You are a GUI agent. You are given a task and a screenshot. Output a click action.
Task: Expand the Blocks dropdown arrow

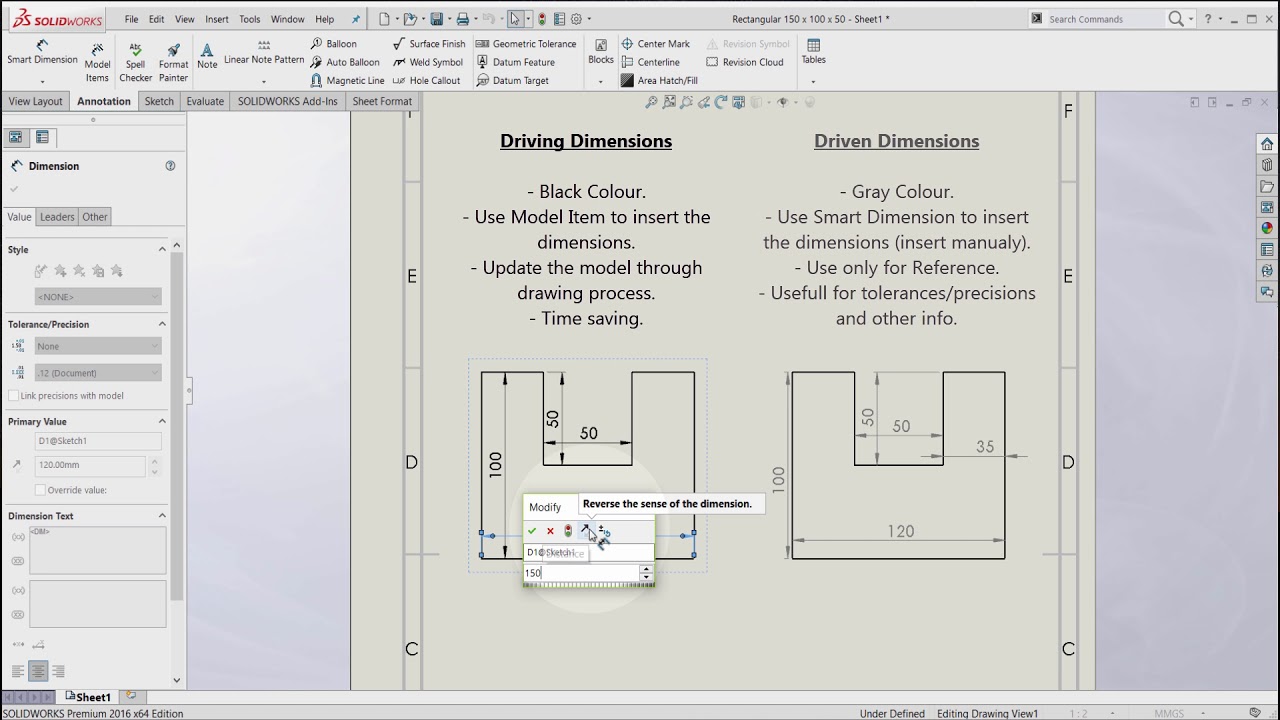[x=601, y=81]
